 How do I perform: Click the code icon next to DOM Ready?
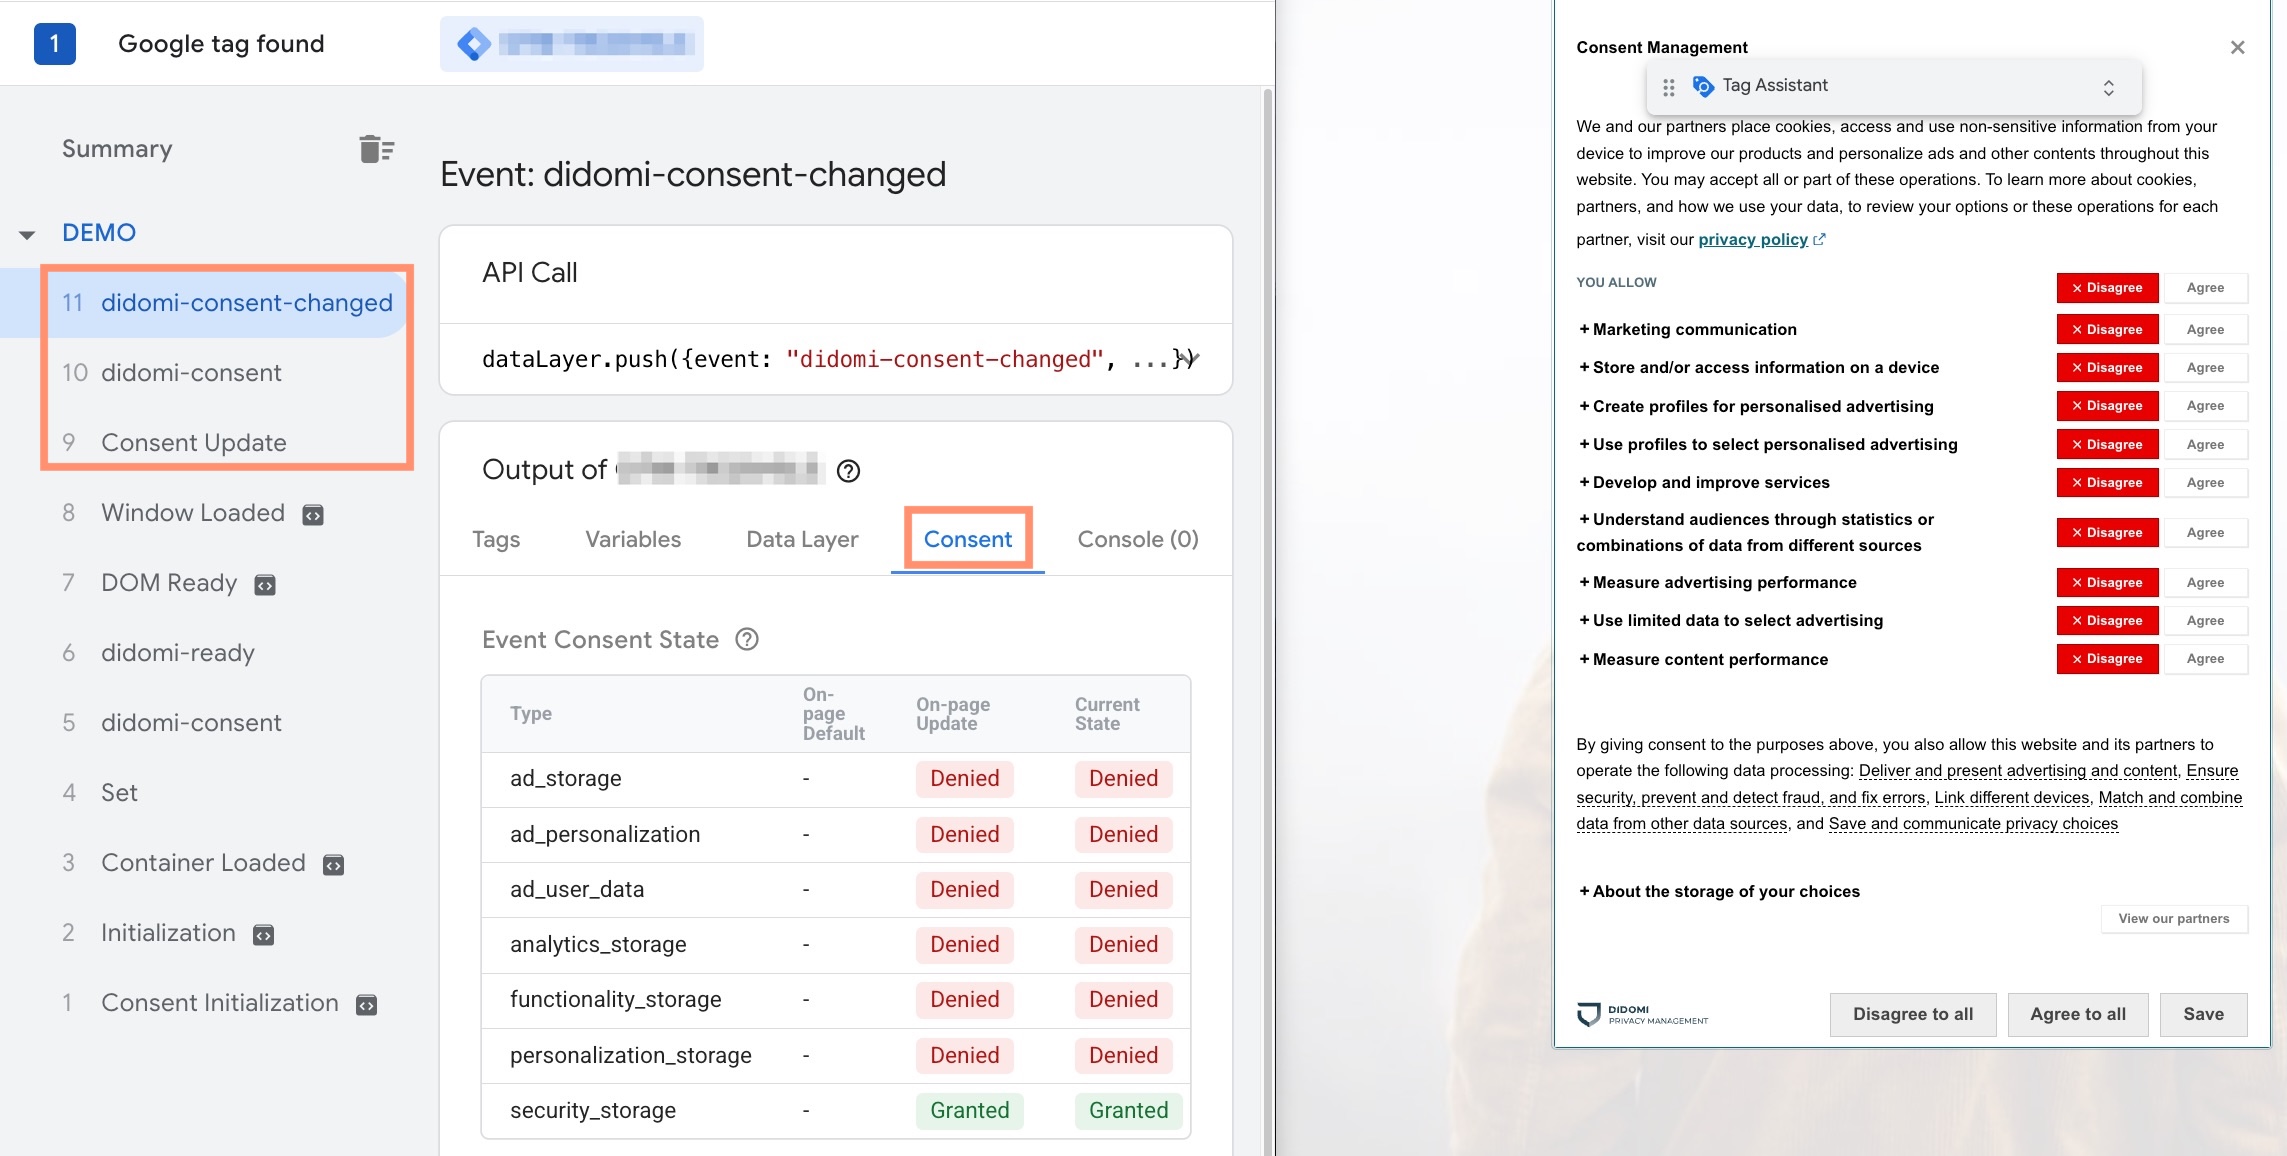coord(265,585)
